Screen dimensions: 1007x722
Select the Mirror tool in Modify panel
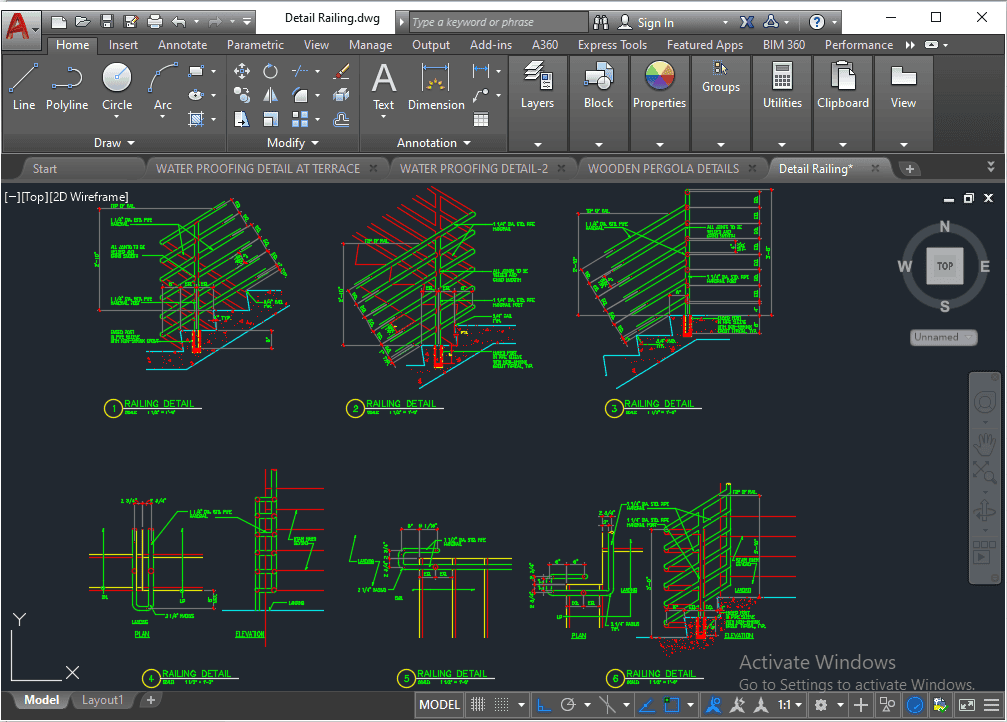271,95
